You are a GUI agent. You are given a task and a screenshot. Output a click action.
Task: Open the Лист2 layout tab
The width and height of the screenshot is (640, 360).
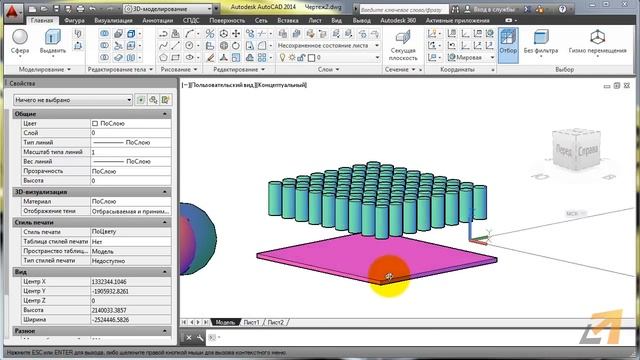pyautogui.click(x=276, y=322)
